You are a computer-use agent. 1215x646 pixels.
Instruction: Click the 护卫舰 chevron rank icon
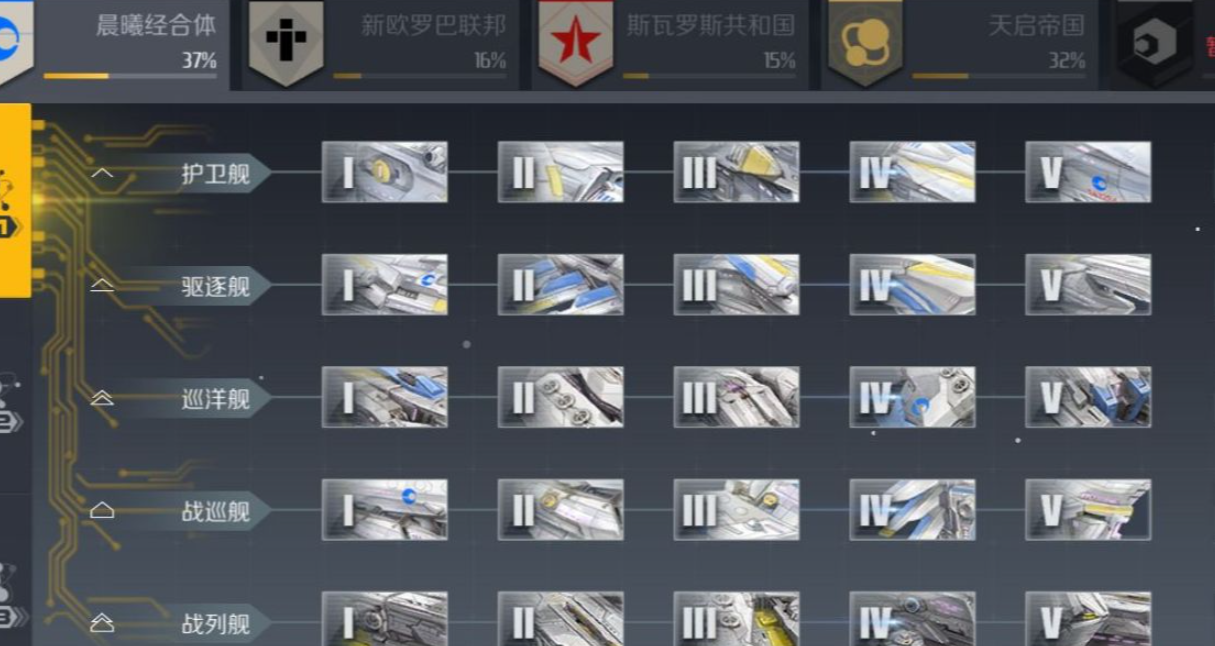(102, 173)
